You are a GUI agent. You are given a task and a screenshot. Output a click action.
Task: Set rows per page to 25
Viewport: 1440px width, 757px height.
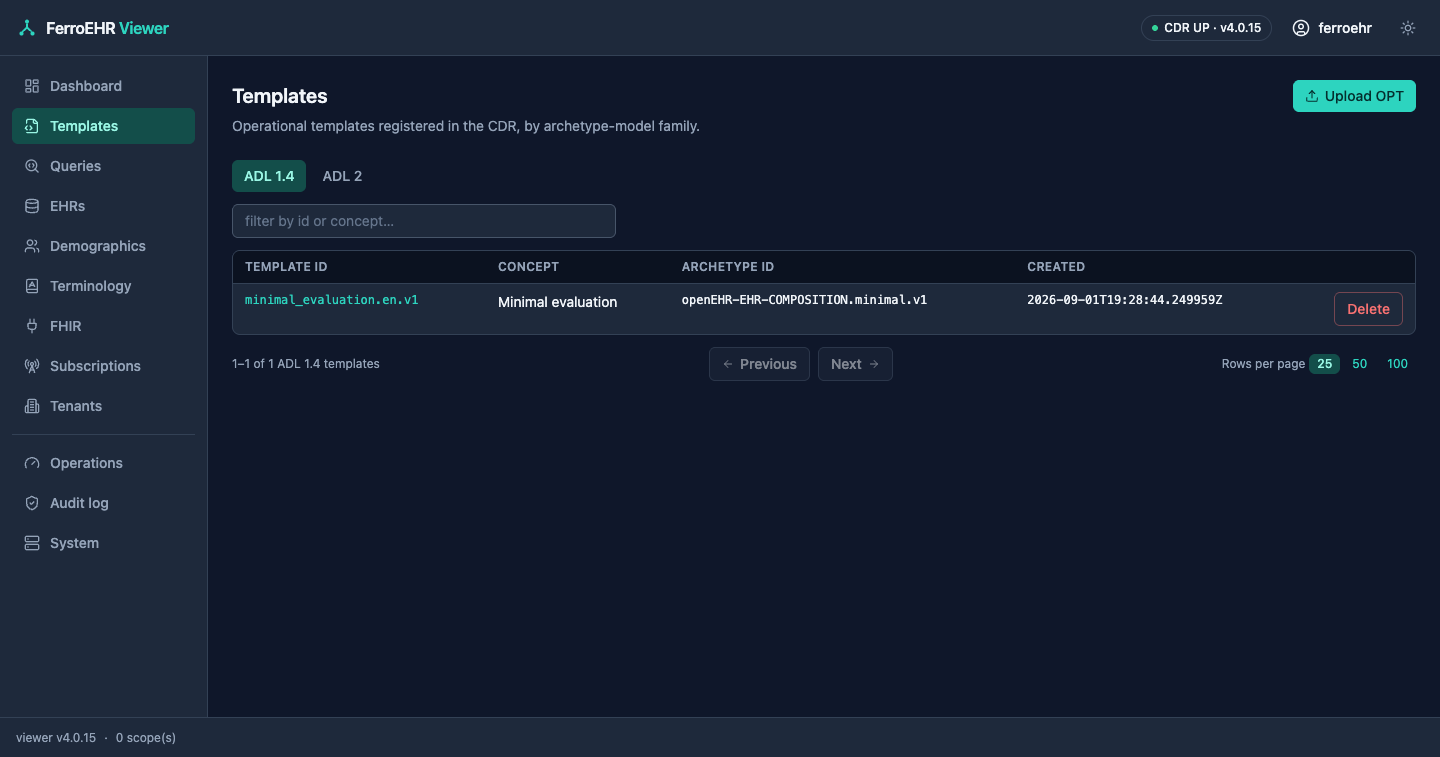[1324, 364]
